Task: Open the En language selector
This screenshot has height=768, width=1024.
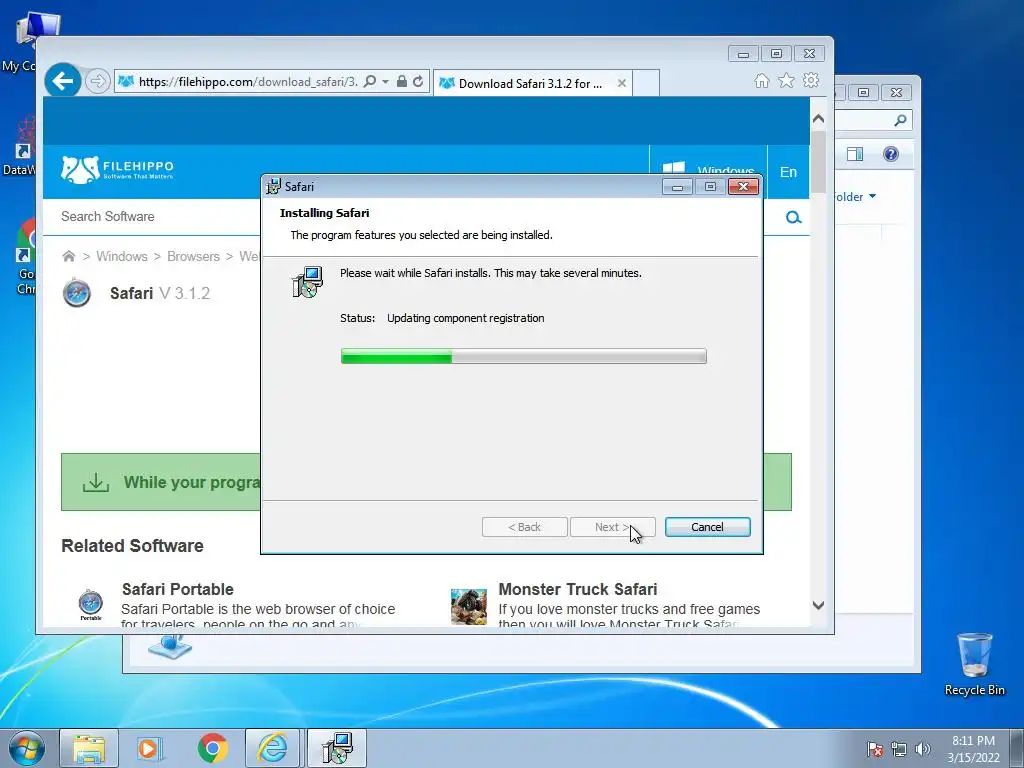Action: [x=788, y=172]
